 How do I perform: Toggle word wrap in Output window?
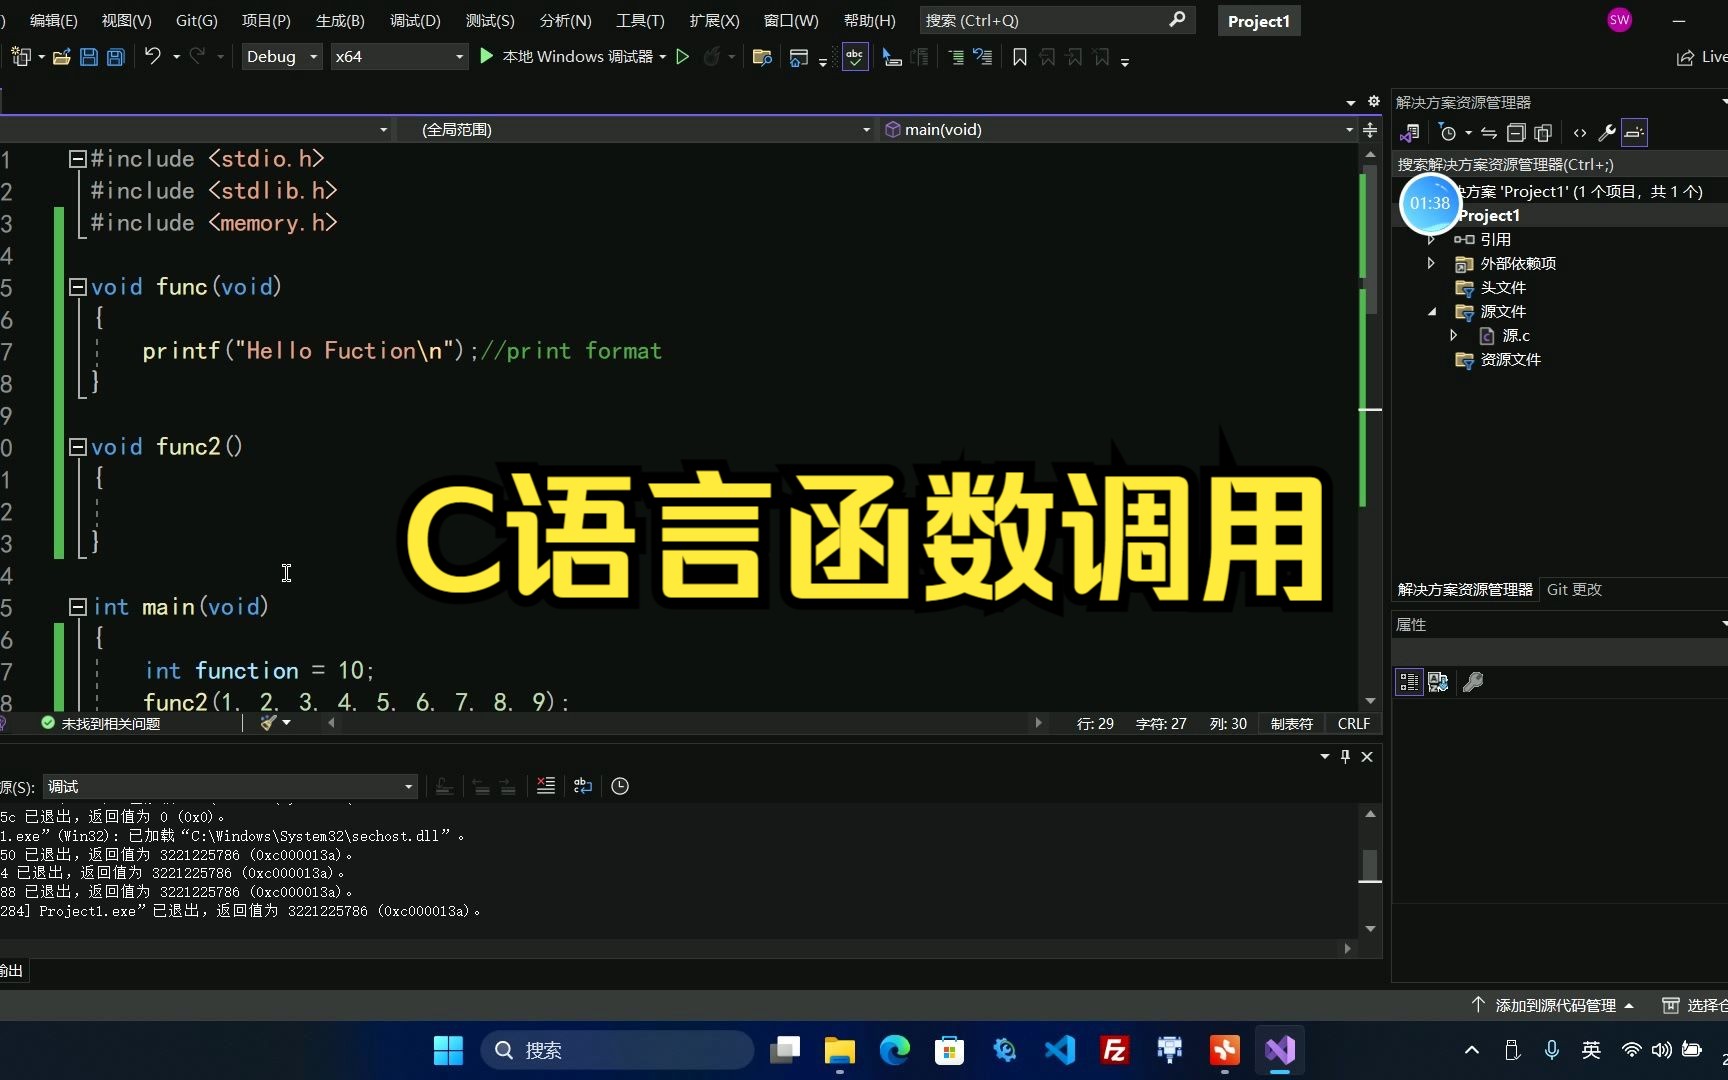(x=583, y=786)
